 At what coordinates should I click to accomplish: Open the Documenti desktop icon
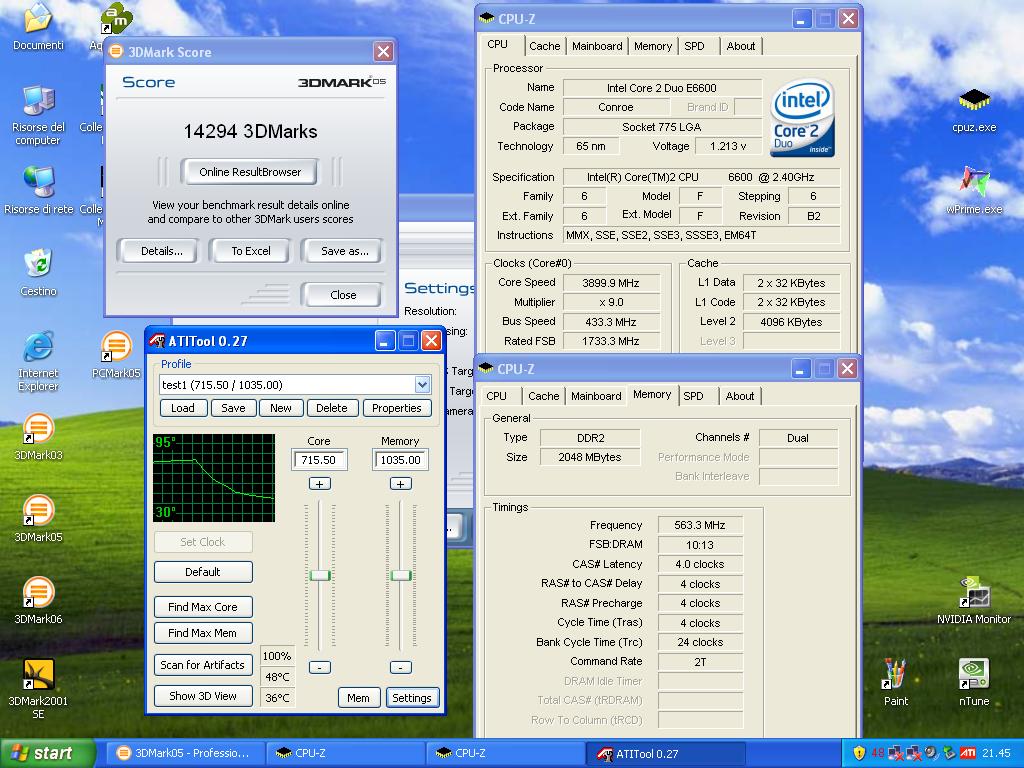point(38,26)
